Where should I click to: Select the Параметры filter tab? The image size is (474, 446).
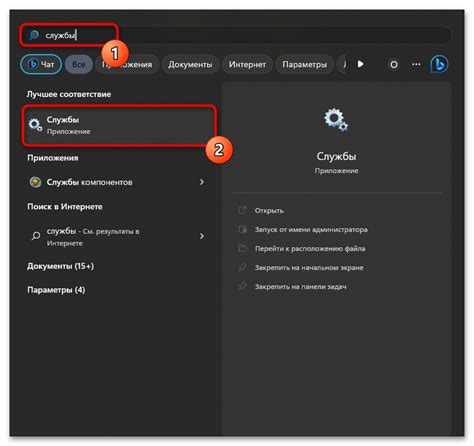[304, 64]
